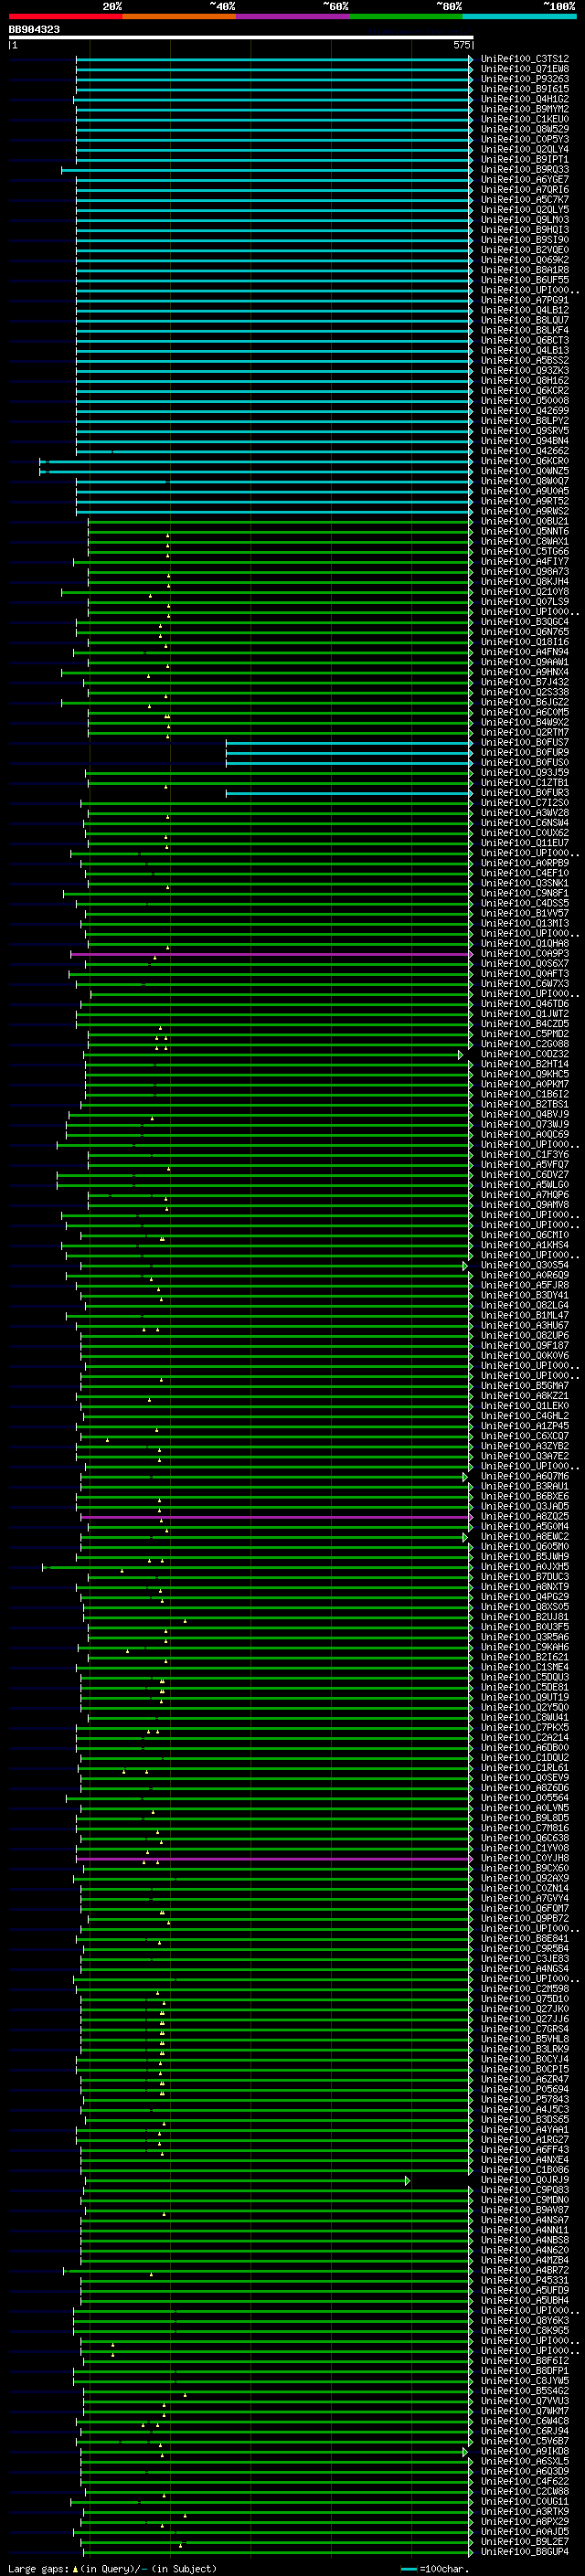Select hit label UniRef100_A4FN94
The image size is (585, 2576).
click(525, 652)
